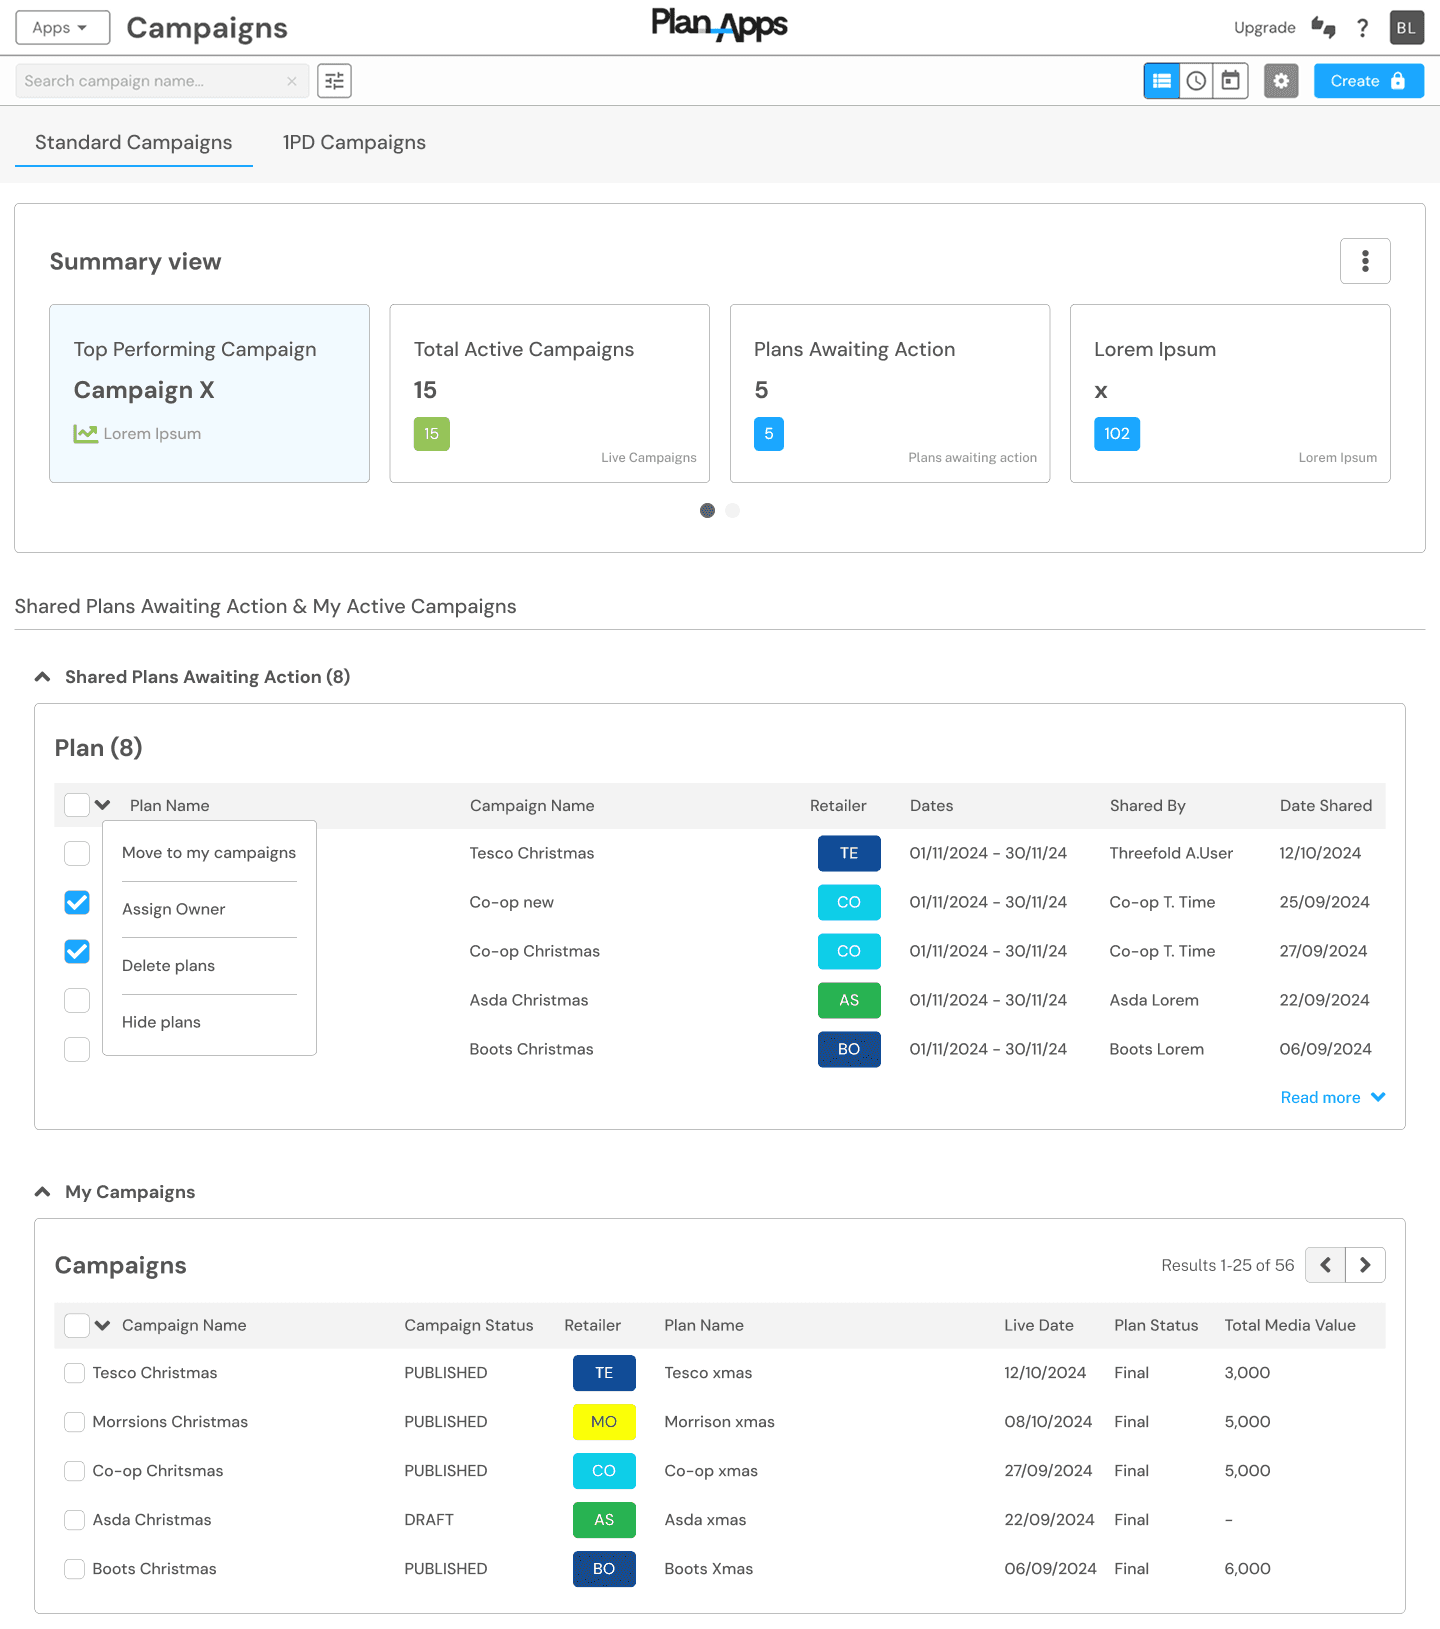
Task: Open the filter options icon beside search
Action: coord(334,81)
